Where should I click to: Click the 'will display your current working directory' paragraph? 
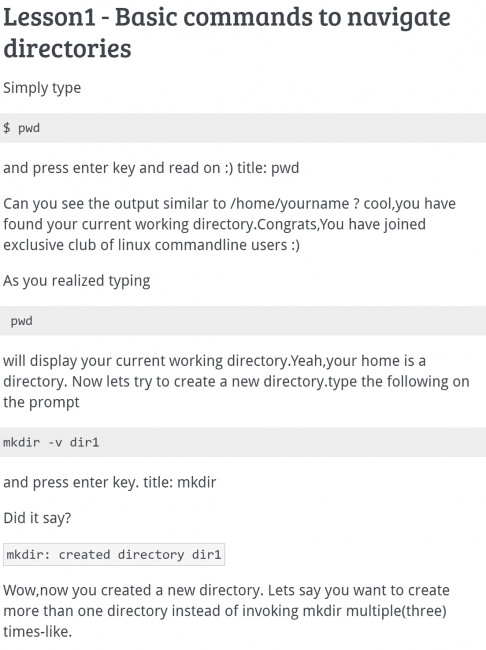(x=236, y=381)
